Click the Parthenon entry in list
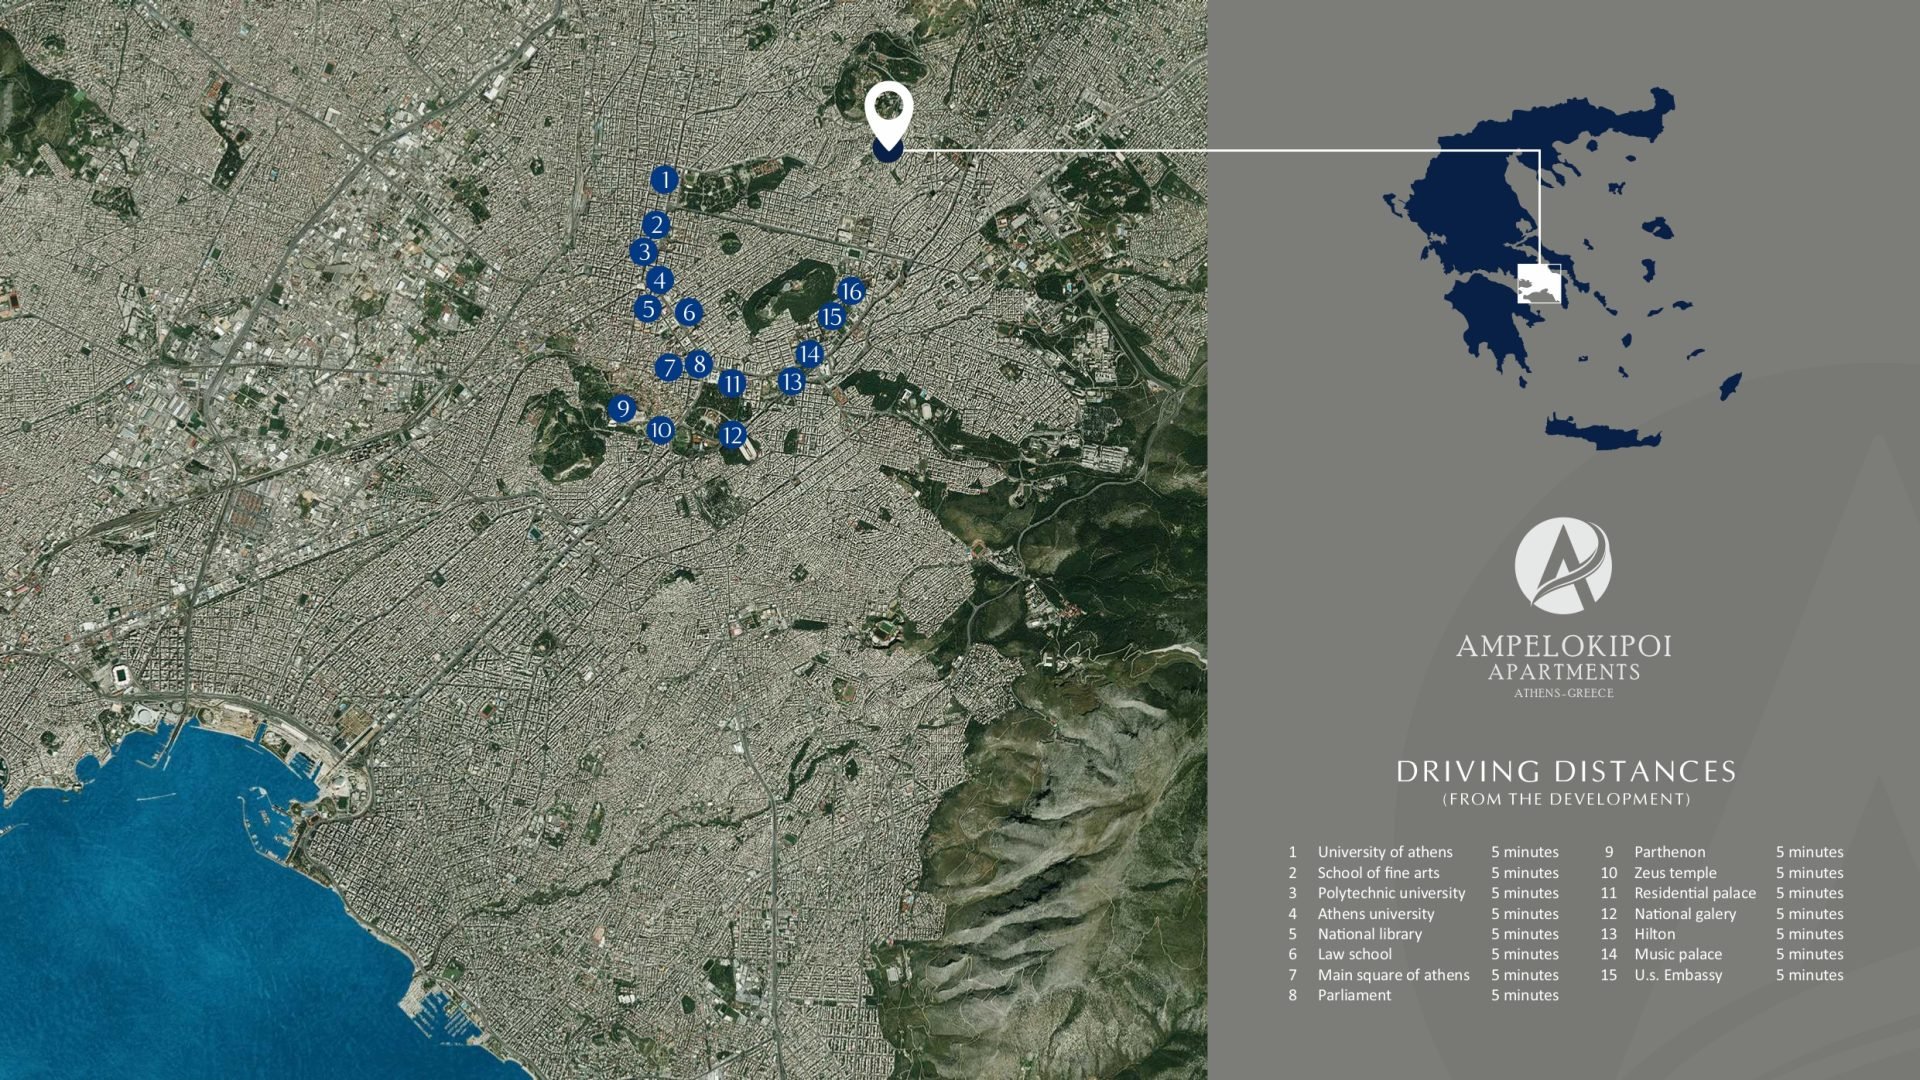1920x1080 pixels. click(1669, 852)
